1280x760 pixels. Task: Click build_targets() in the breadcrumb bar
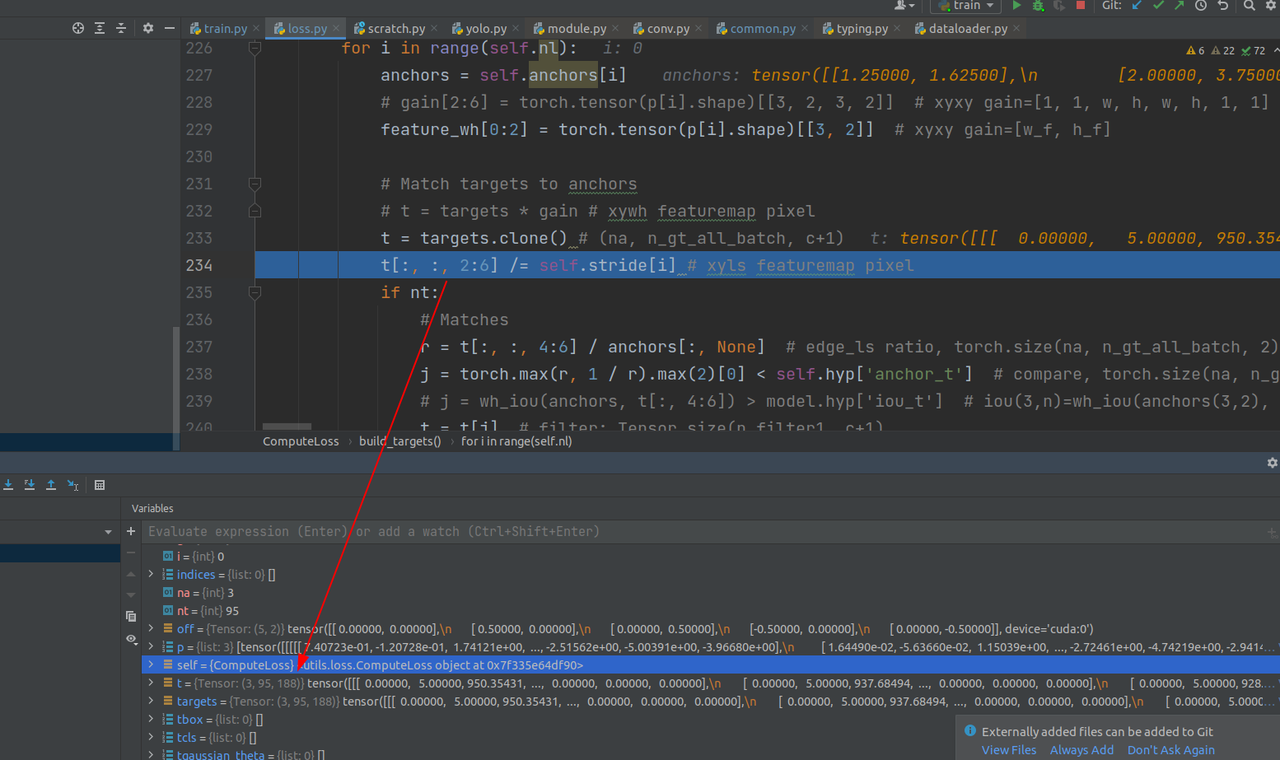pos(400,441)
